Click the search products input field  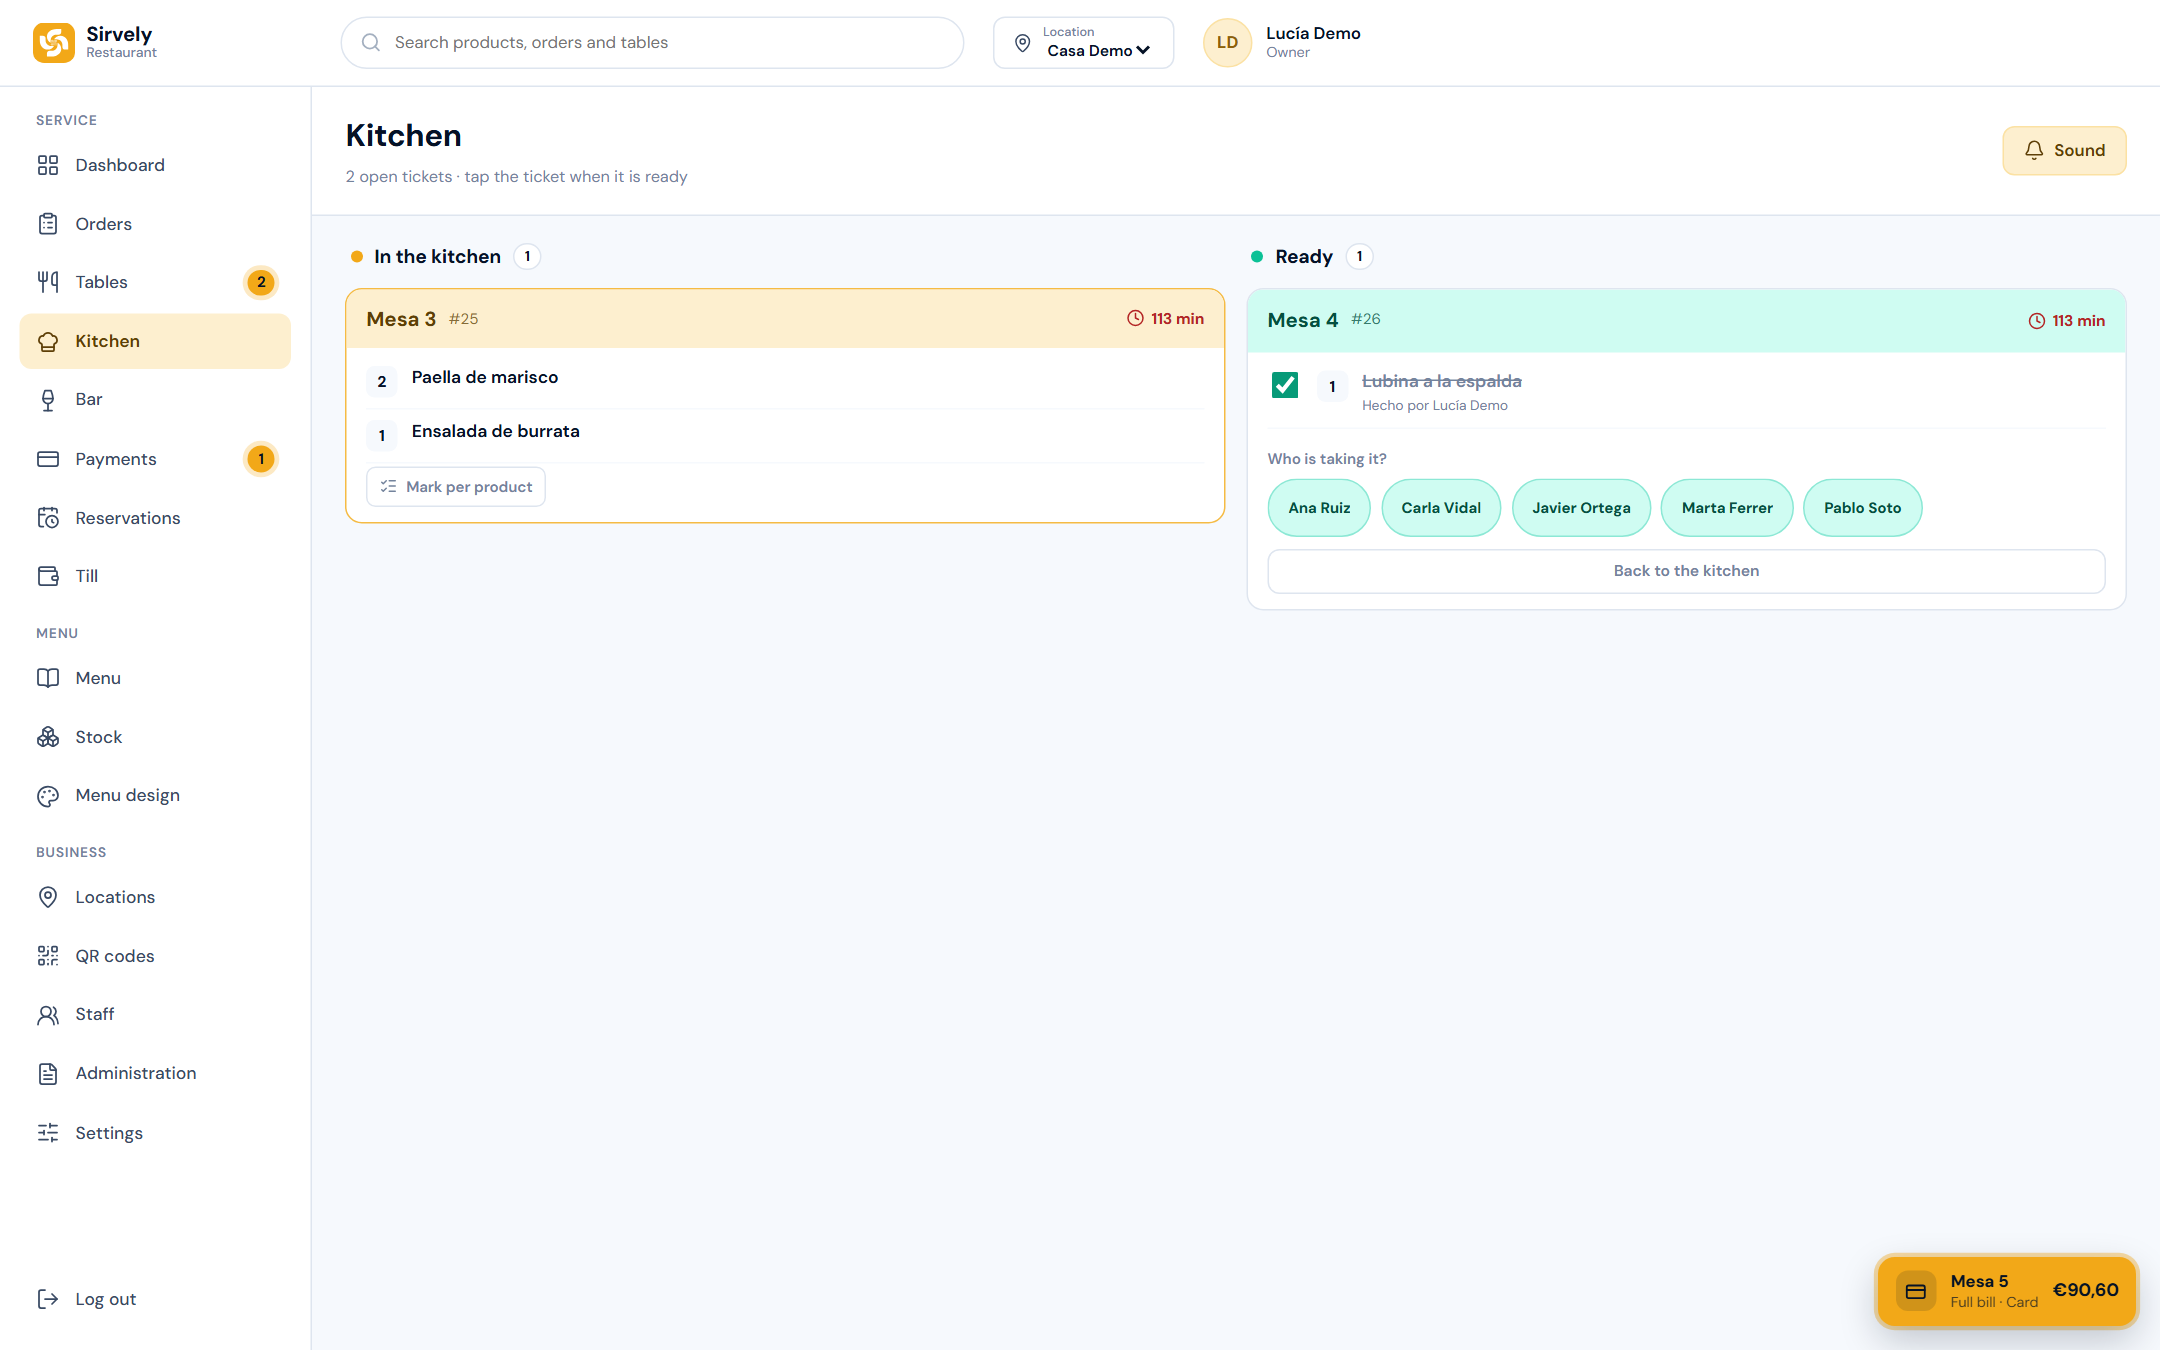[652, 43]
